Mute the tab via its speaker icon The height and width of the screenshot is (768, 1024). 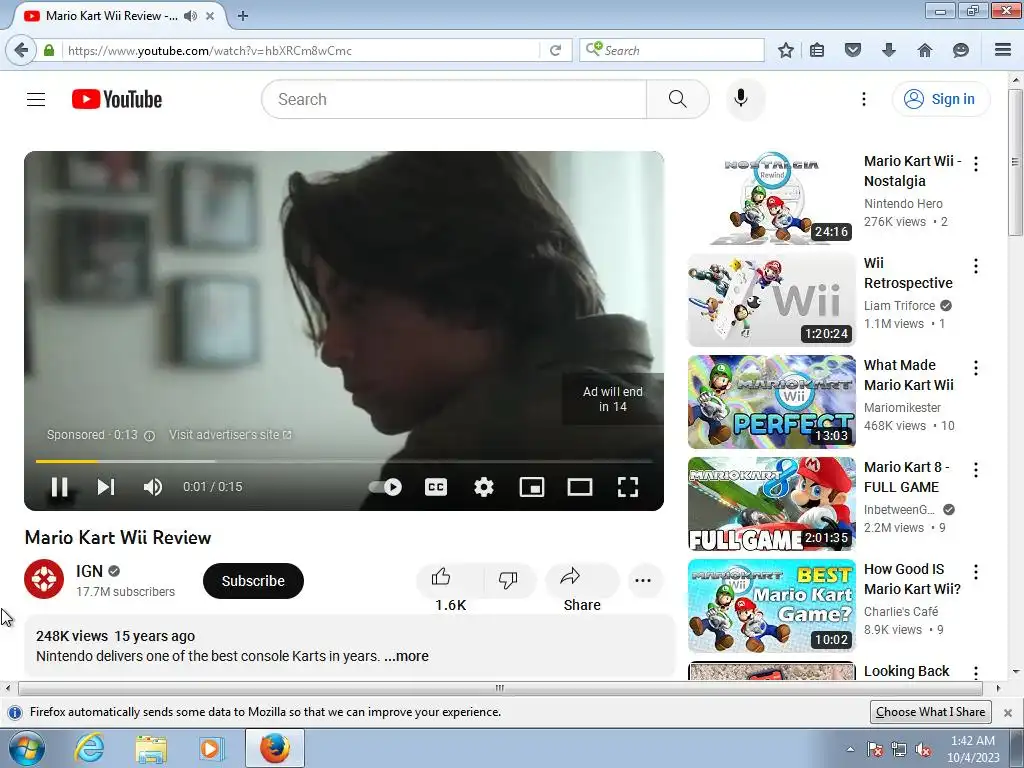(190, 16)
